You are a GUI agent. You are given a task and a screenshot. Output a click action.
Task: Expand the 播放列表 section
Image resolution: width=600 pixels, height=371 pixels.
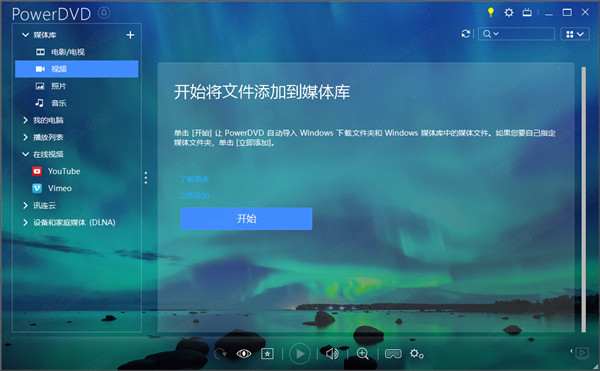coord(25,137)
